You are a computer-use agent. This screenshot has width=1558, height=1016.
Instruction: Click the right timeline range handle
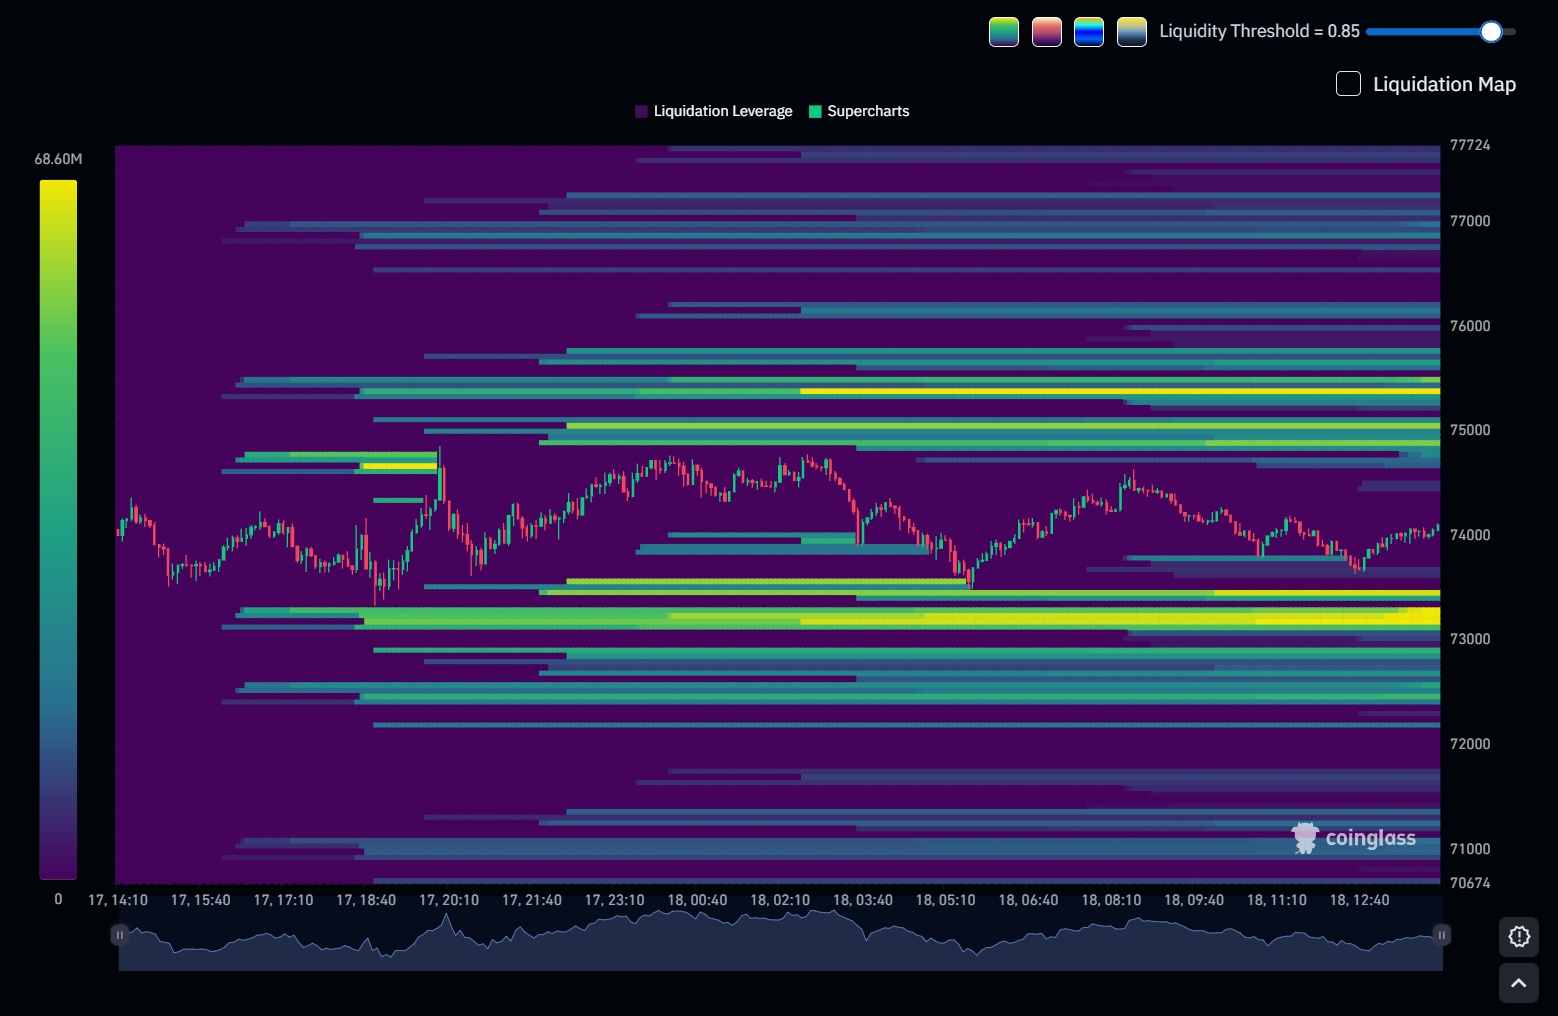pyautogui.click(x=1441, y=935)
